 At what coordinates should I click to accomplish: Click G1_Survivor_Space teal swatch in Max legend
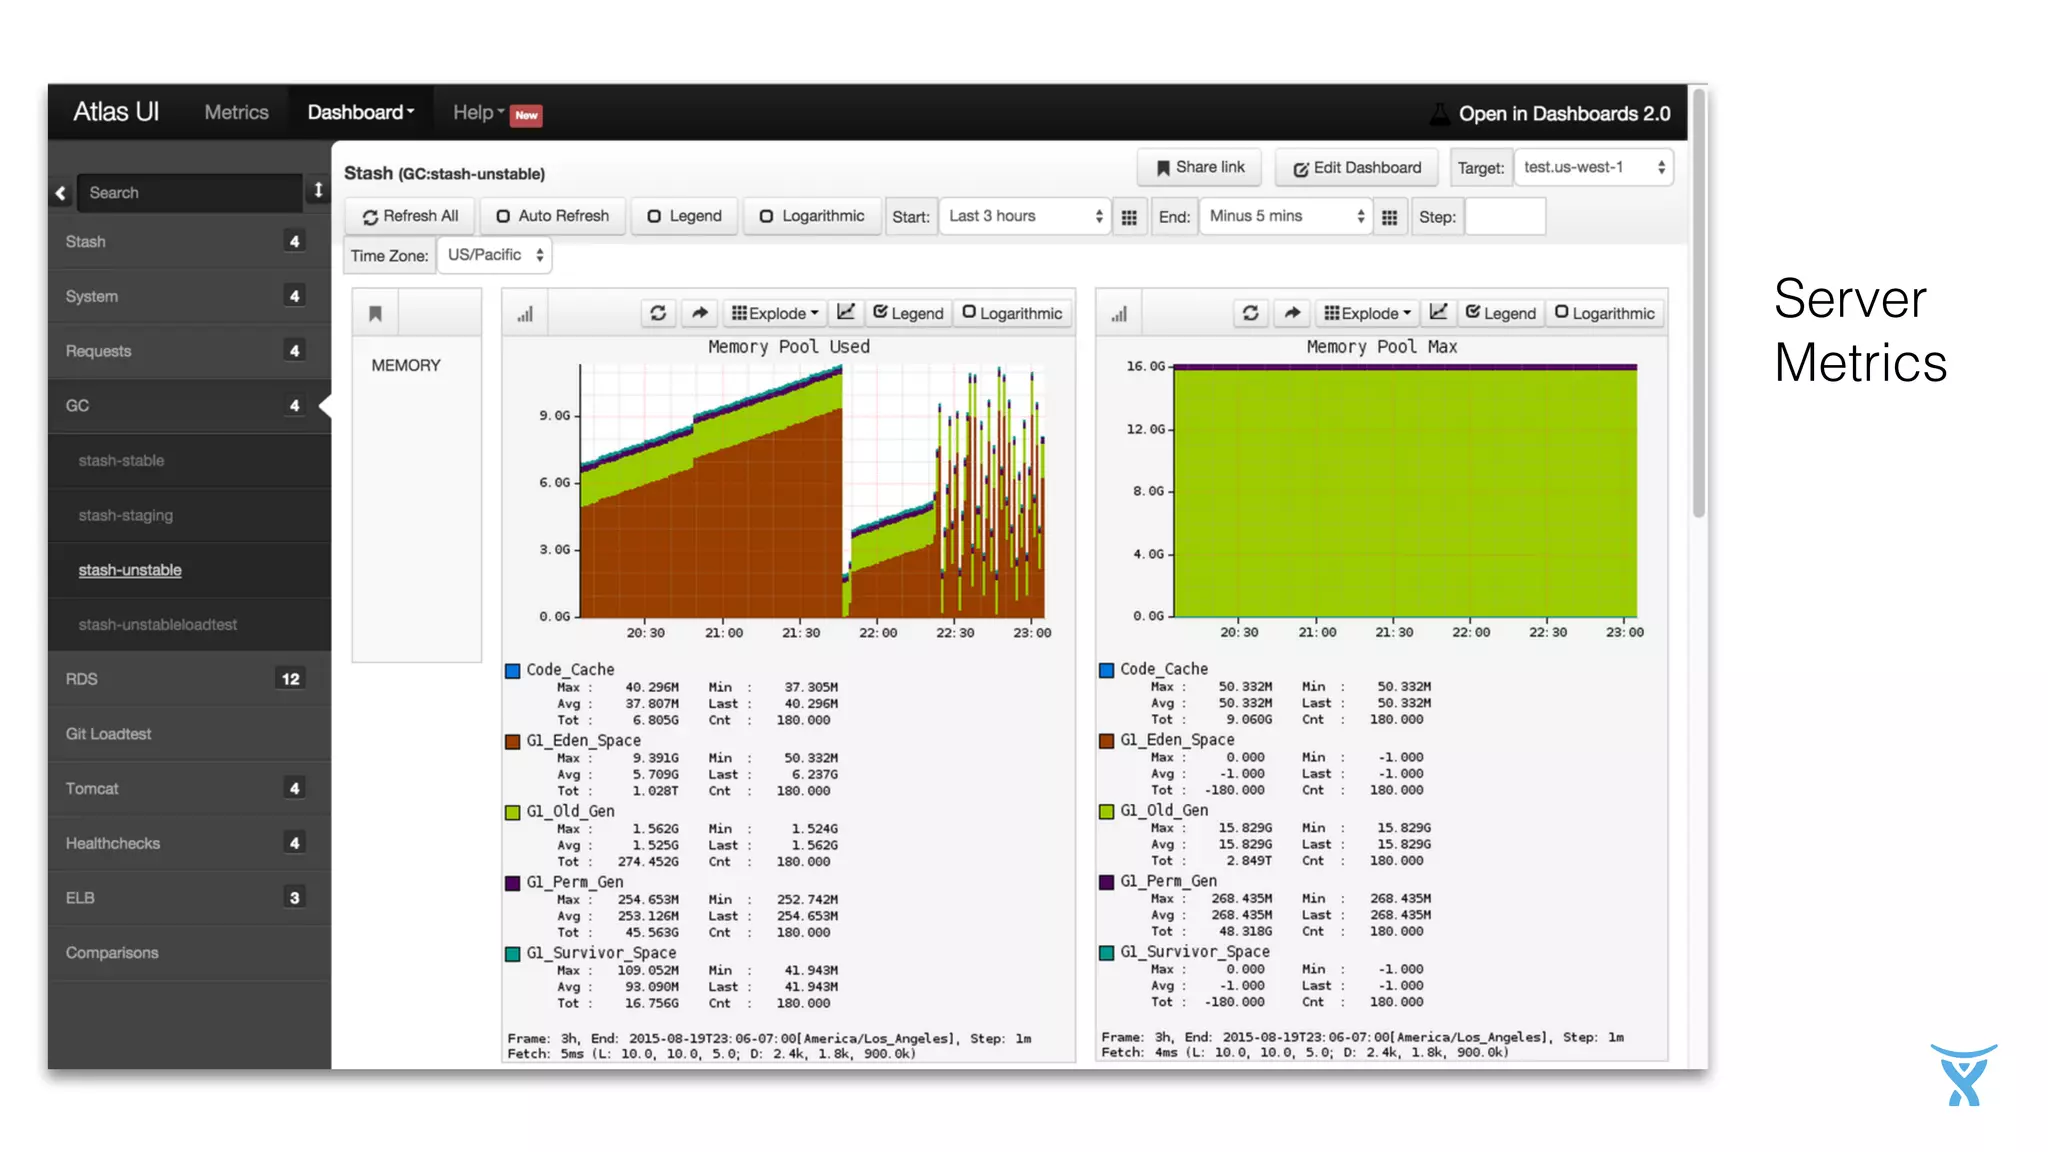[1107, 953]
